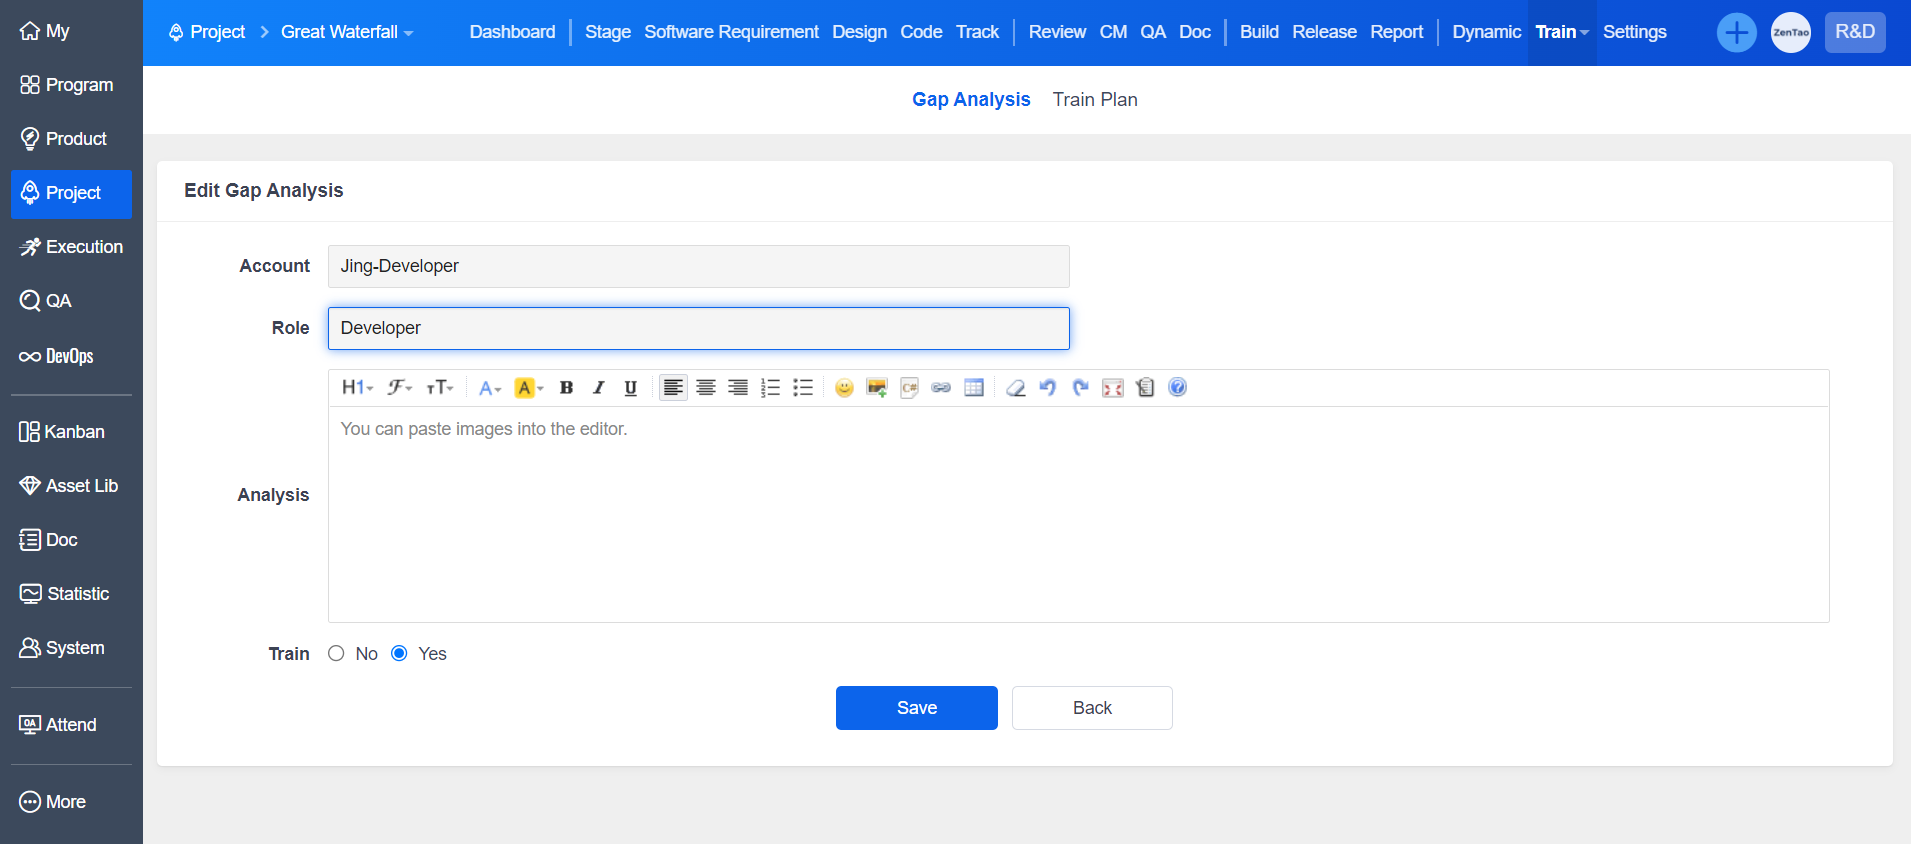Open the Software Requirement menu
The height and width of the screenshot is (844, 1911).
(x=731, y=32)
